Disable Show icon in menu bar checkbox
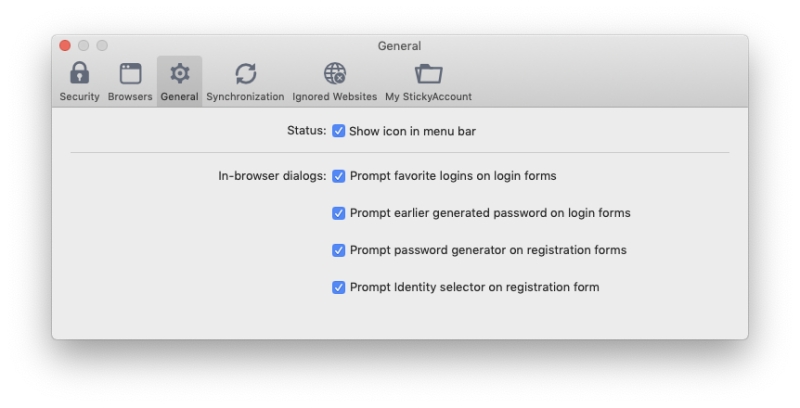Viewport: 800px width, 408px height. 338,131
